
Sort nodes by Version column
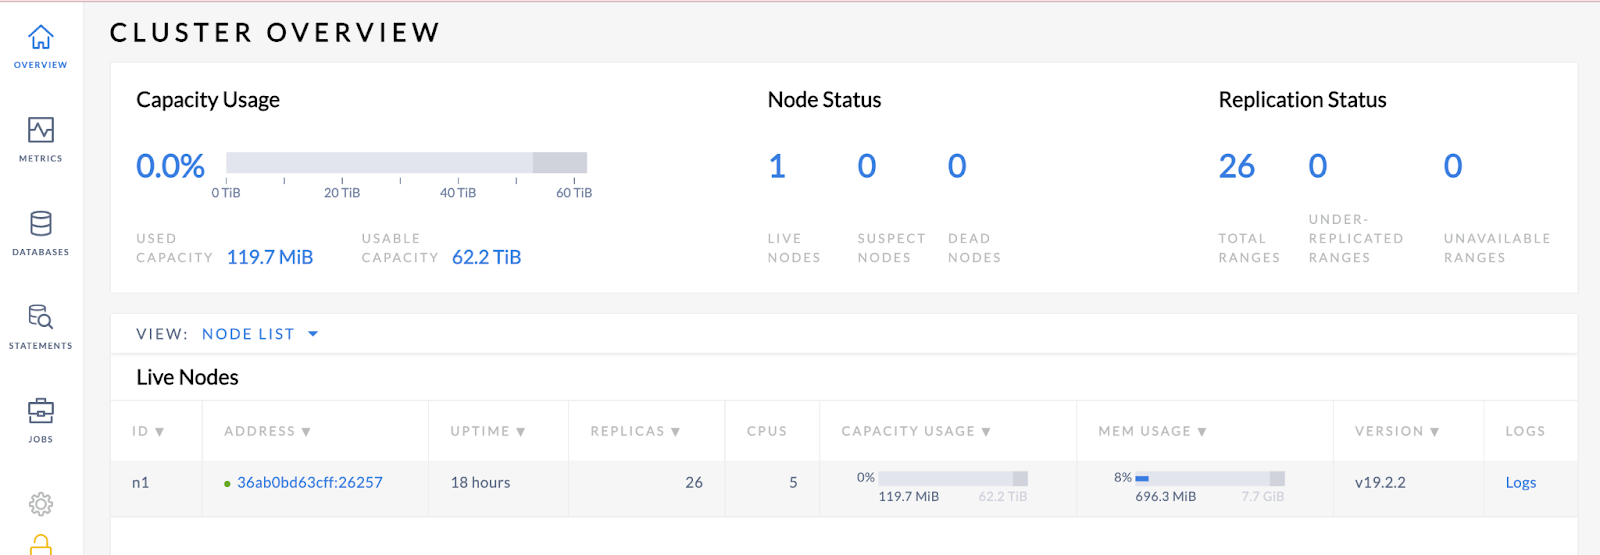click(x=1396, y=431)
